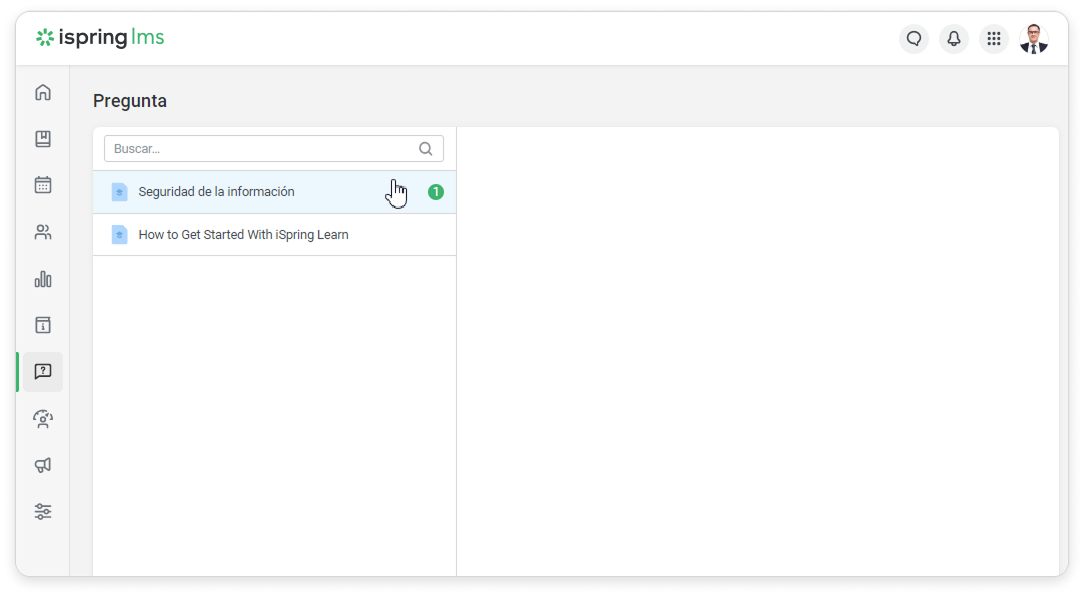Click the Buscar search field

point(260,149)
